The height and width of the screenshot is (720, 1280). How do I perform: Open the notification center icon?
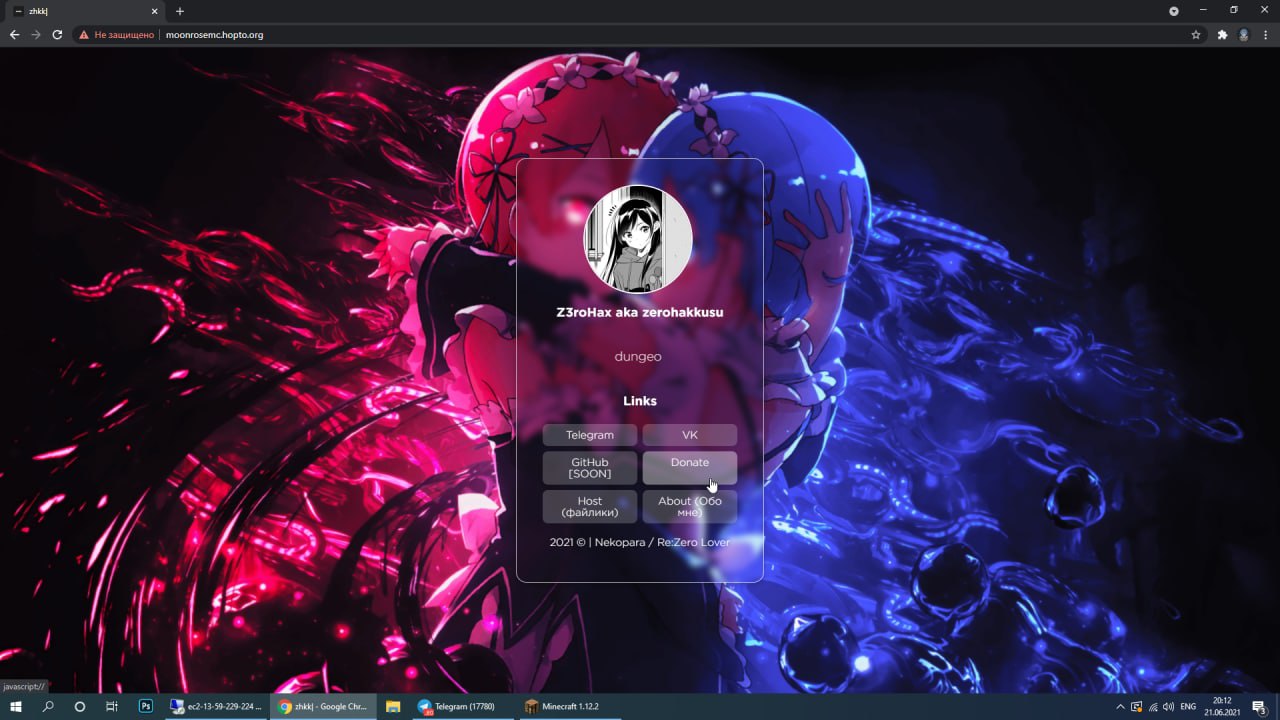tap(1260, 706)
